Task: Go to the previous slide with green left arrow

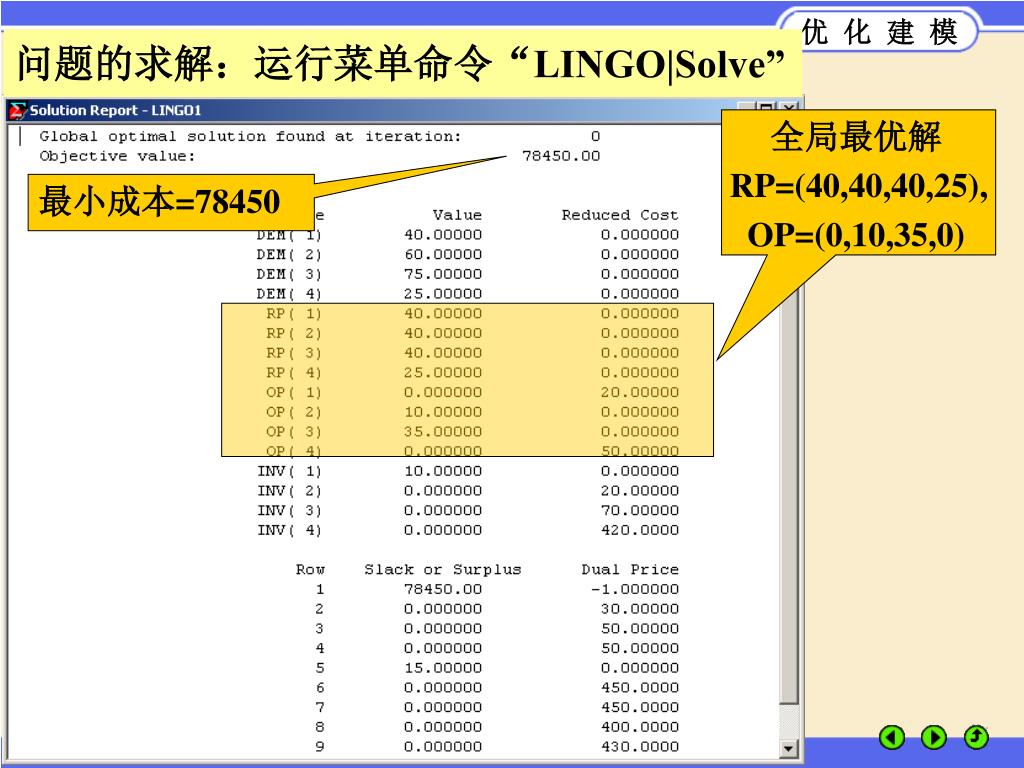Action: click(x=892, y=737)
